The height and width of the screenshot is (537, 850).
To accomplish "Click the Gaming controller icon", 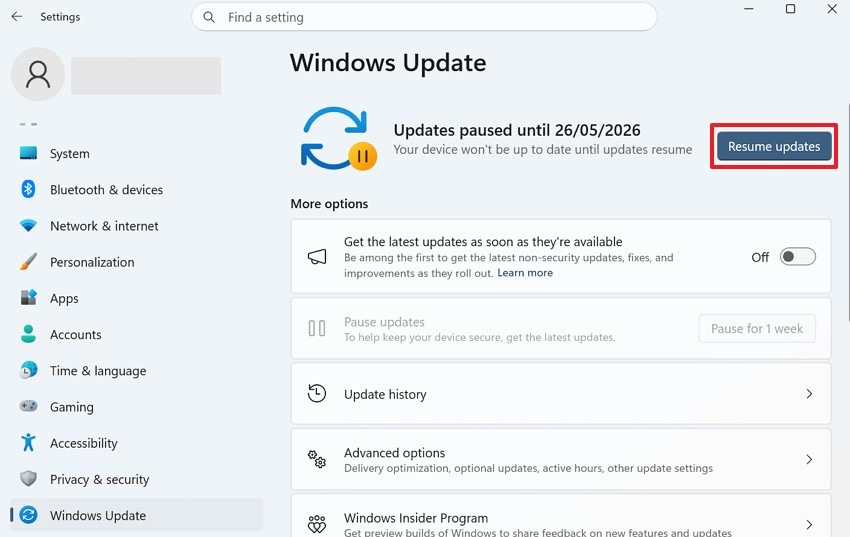I will click(28, 406).
